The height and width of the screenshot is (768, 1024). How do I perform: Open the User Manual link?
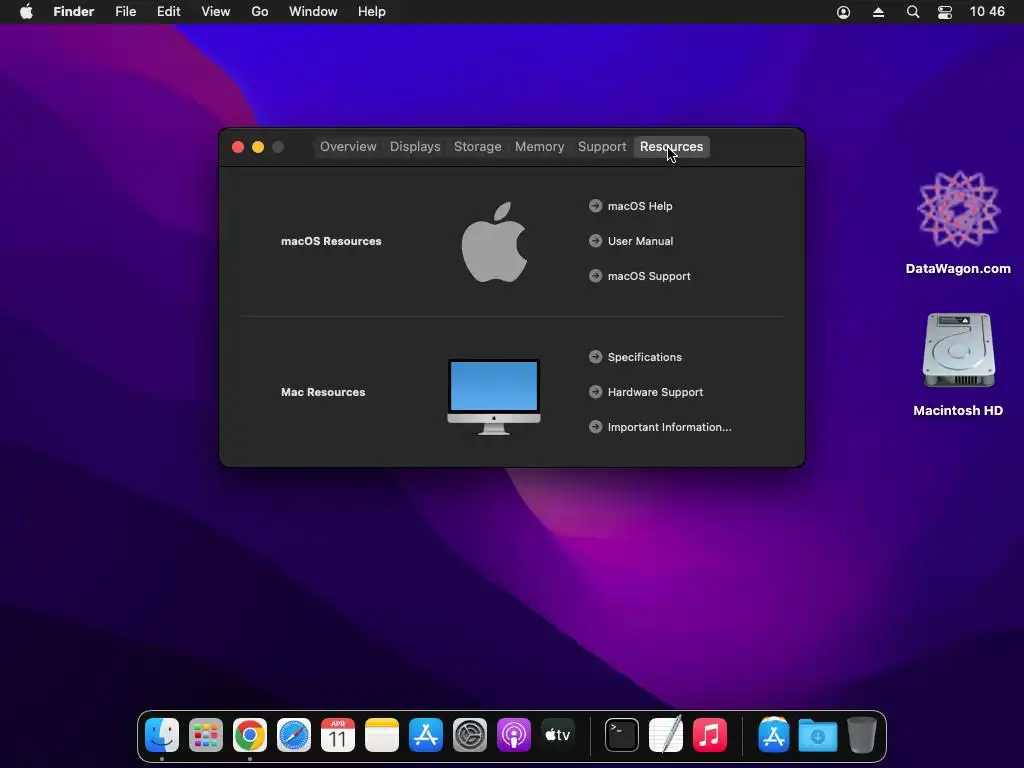click(641, 241)
